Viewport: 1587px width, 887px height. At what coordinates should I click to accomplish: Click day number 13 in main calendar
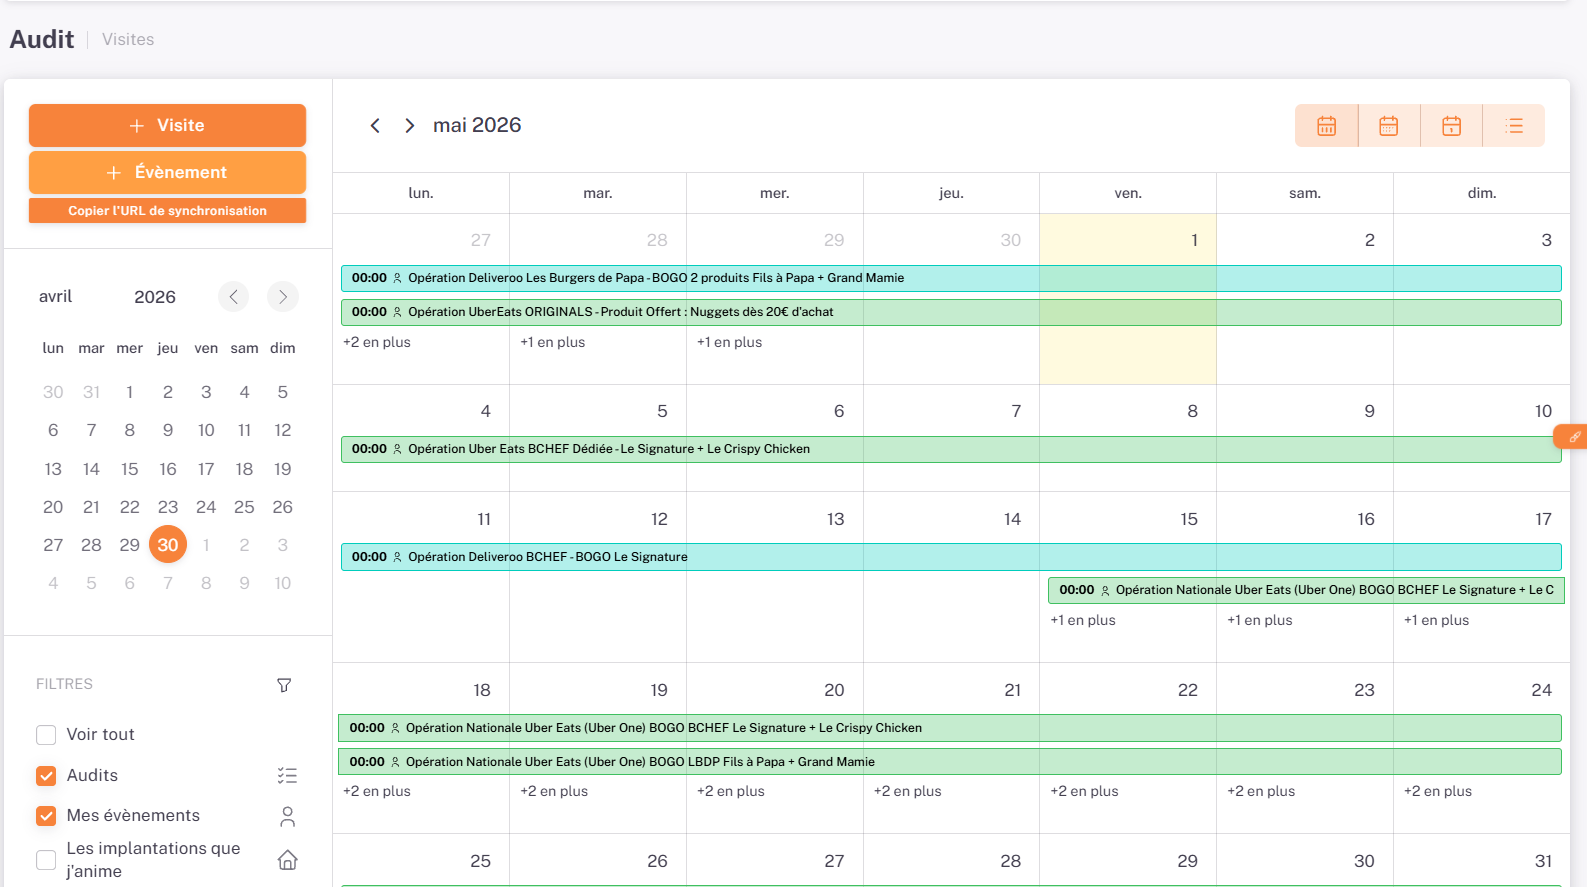[x=835, y=519]
